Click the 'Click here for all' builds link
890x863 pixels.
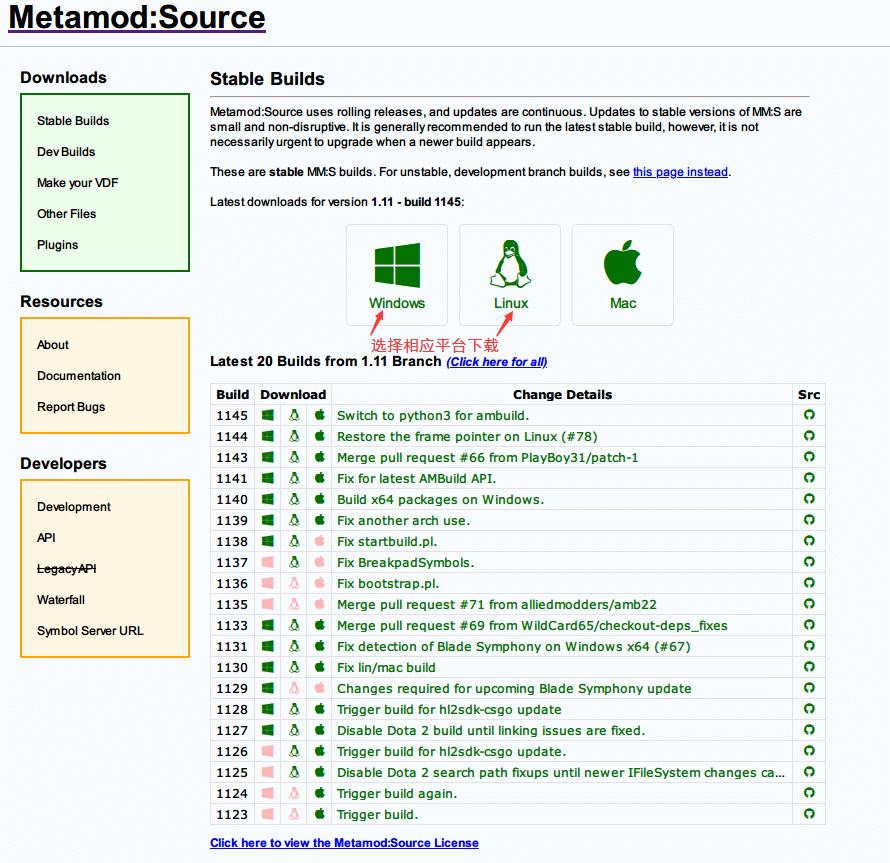click(497, 362)
